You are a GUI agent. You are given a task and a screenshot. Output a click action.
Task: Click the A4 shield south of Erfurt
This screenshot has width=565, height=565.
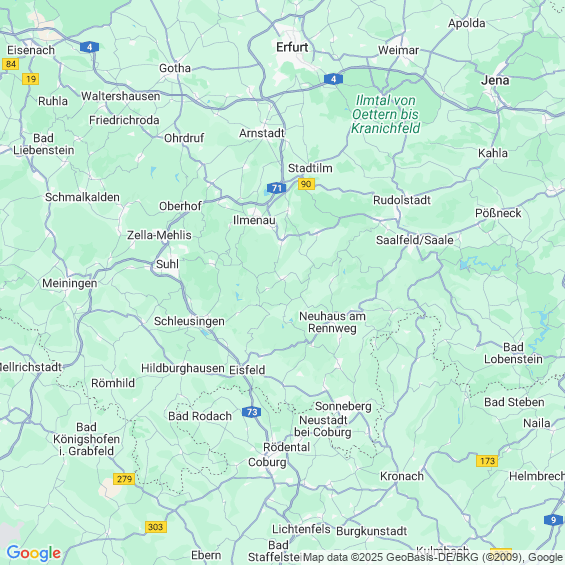click(333, 79)
